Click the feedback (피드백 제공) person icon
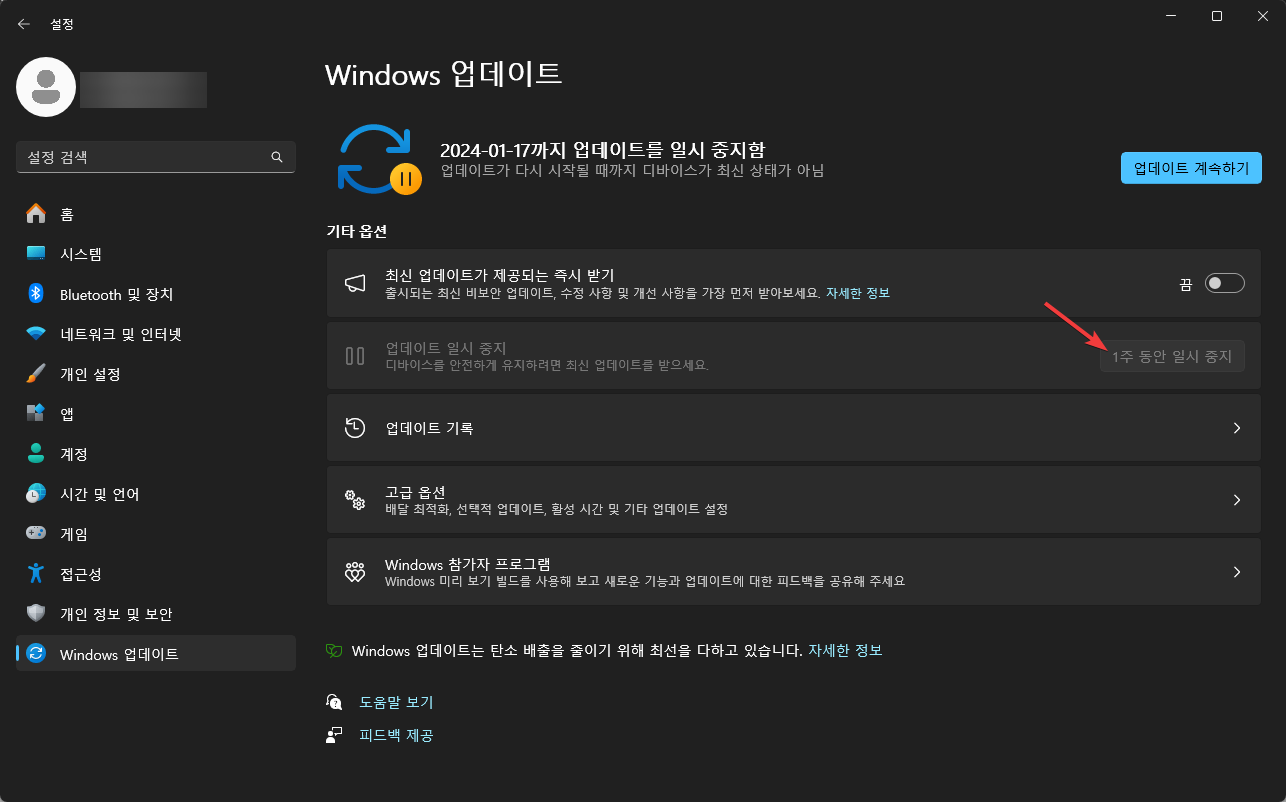The height and width of the screenshot is (802, 1286). 335,735
